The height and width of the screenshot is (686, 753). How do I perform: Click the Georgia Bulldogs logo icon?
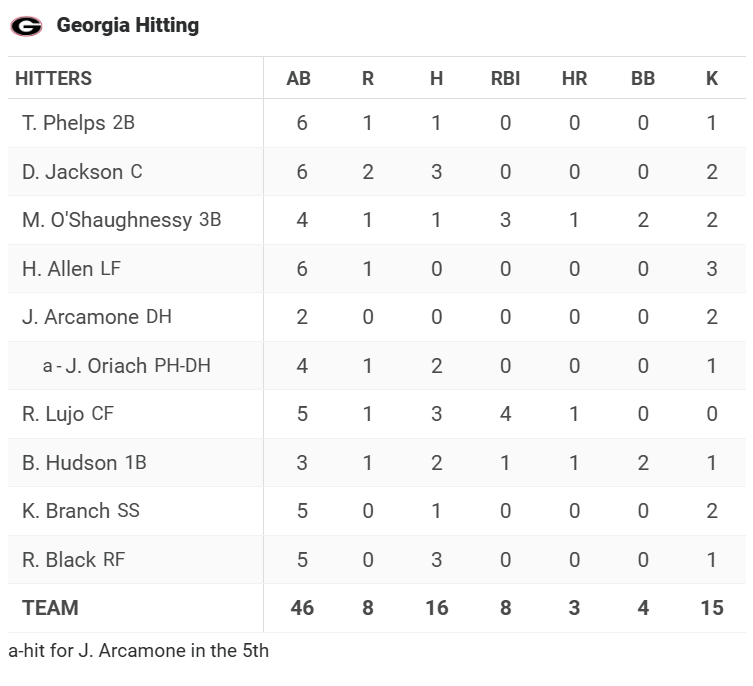click(x=26, y=26)
